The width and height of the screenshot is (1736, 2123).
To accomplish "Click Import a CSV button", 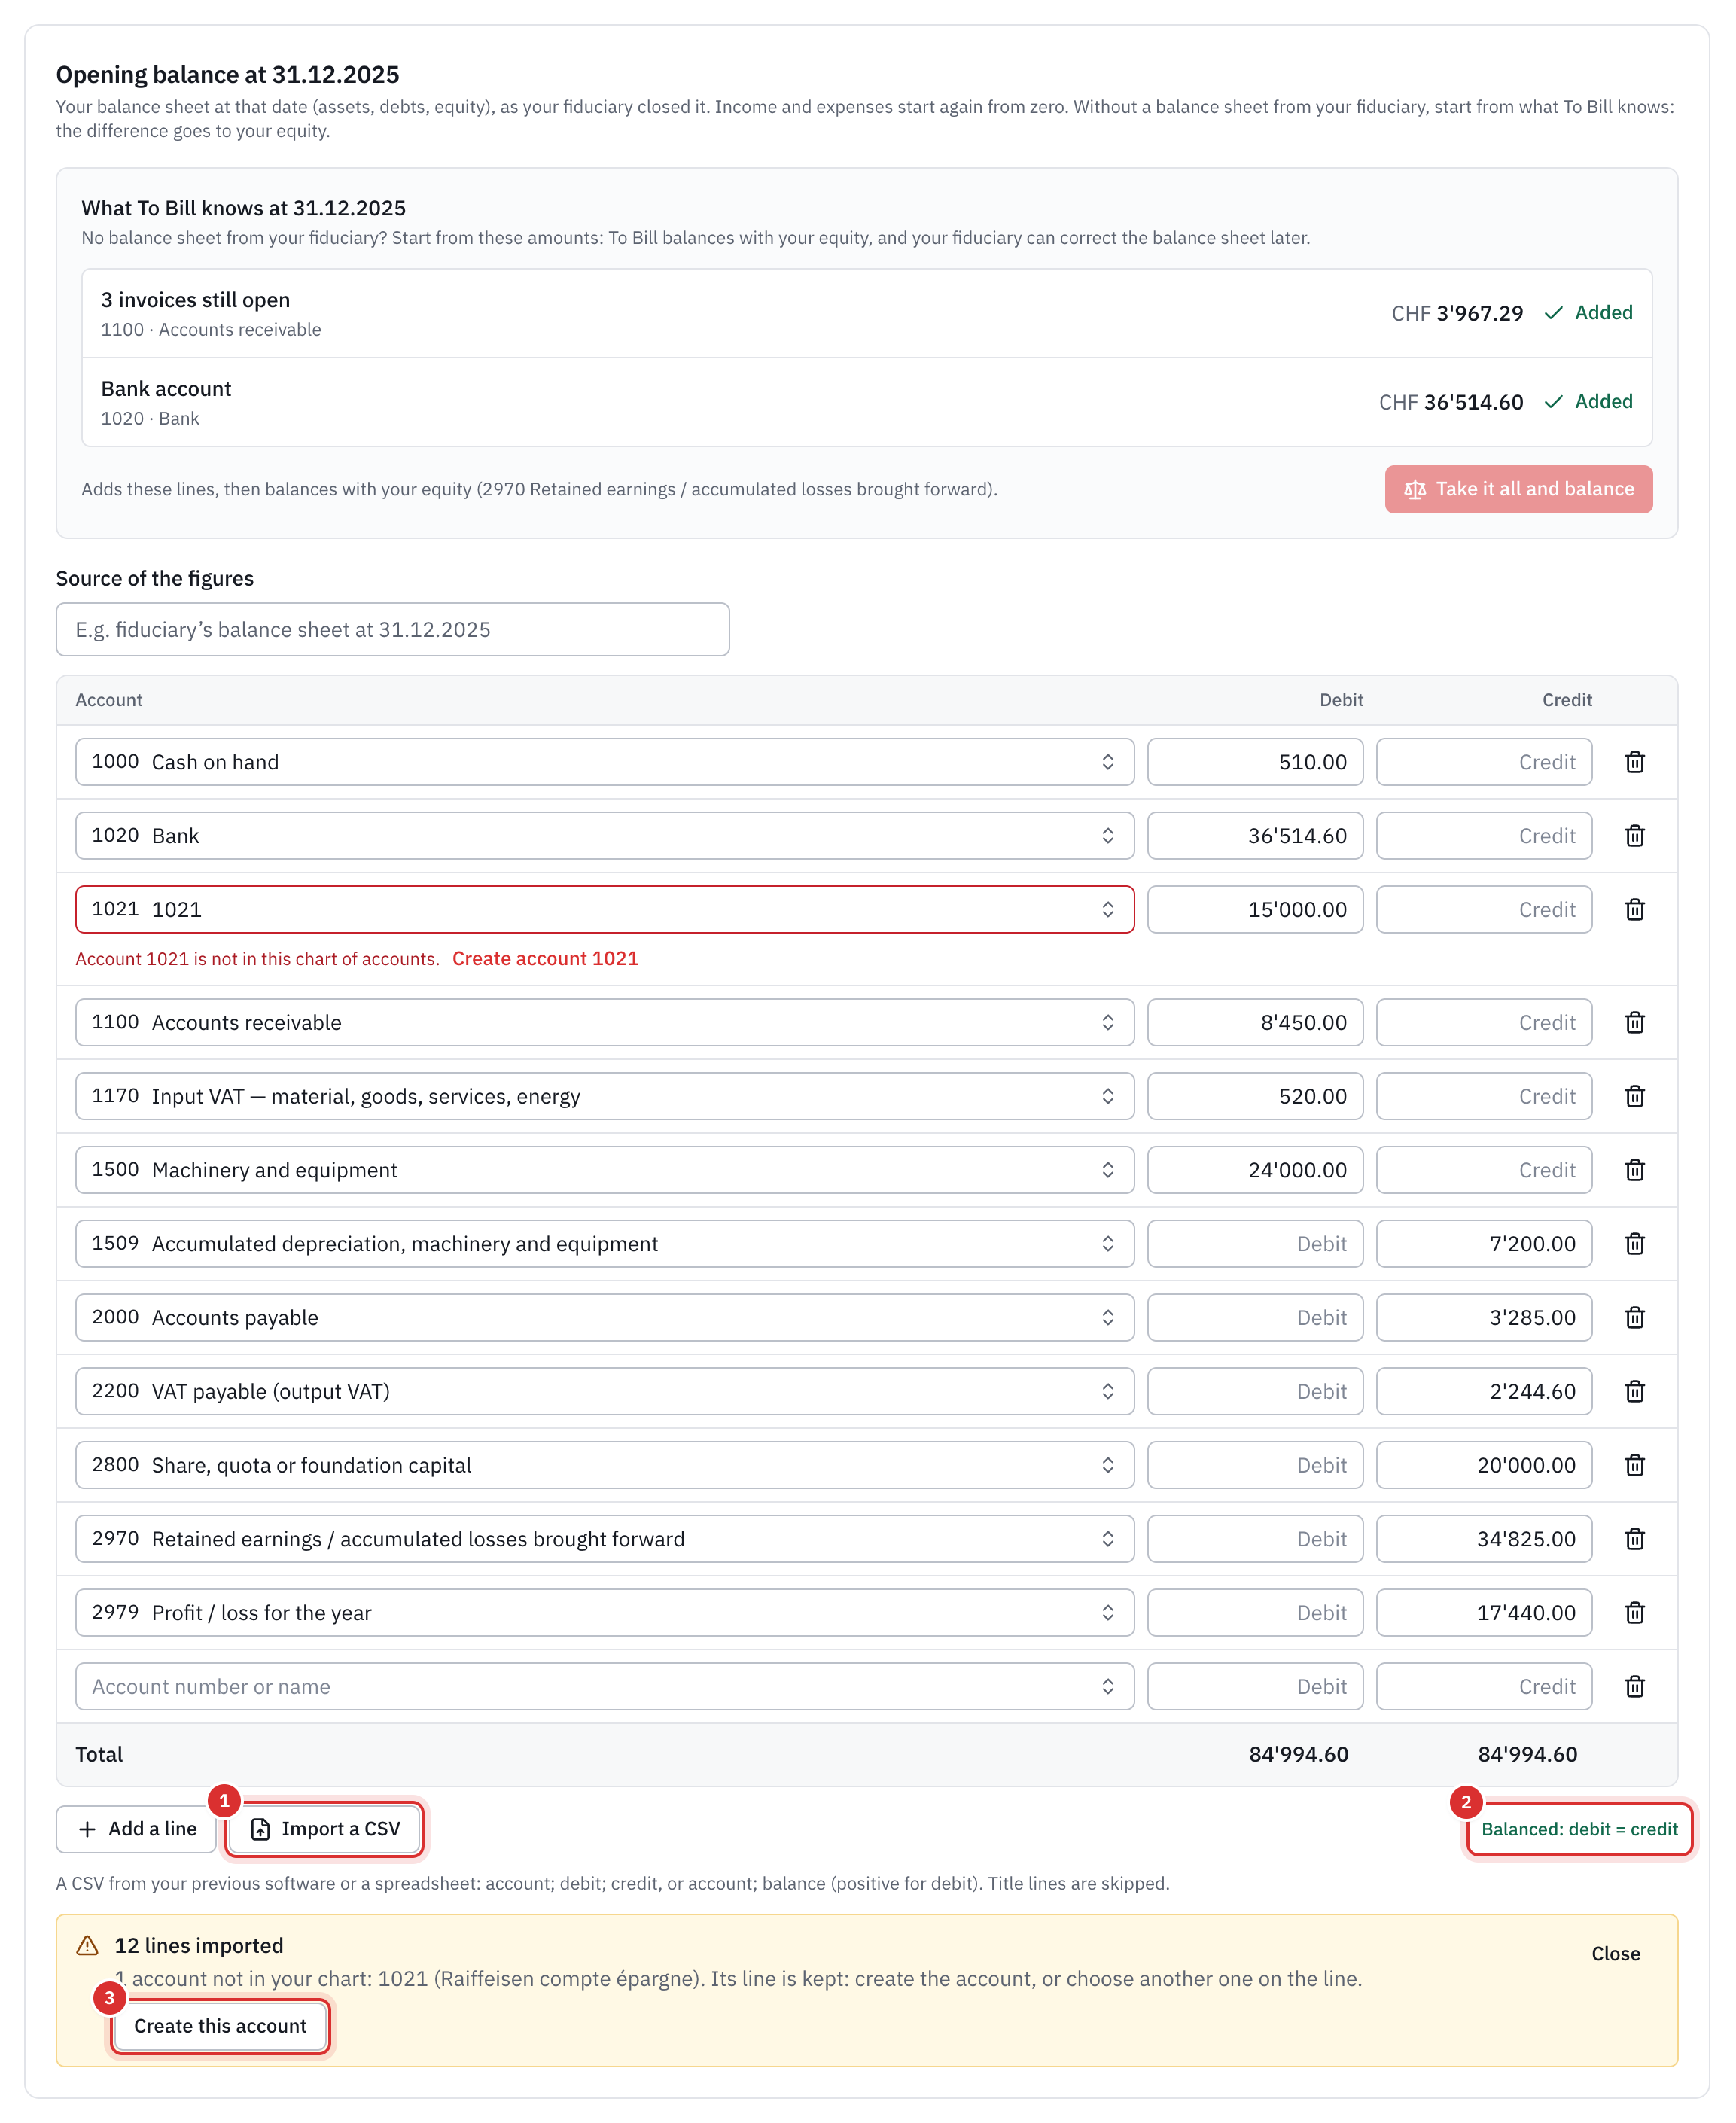I will 325,1829.
